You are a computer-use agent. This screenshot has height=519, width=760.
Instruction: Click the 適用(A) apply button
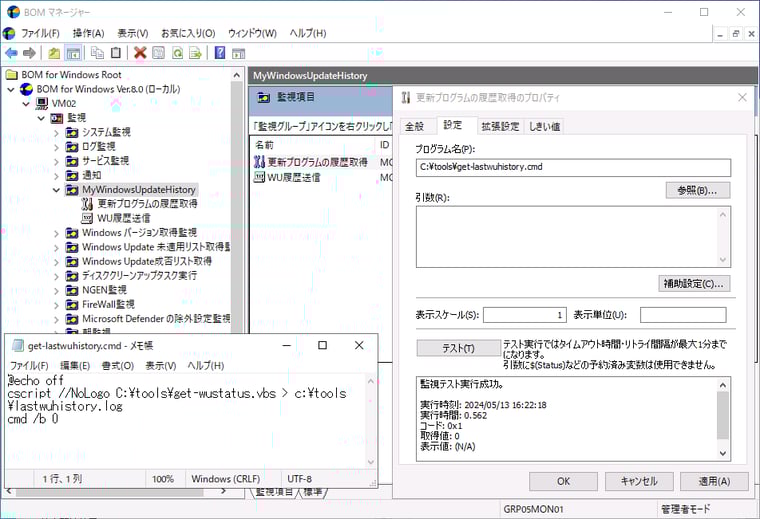click(x=714, y=481)
